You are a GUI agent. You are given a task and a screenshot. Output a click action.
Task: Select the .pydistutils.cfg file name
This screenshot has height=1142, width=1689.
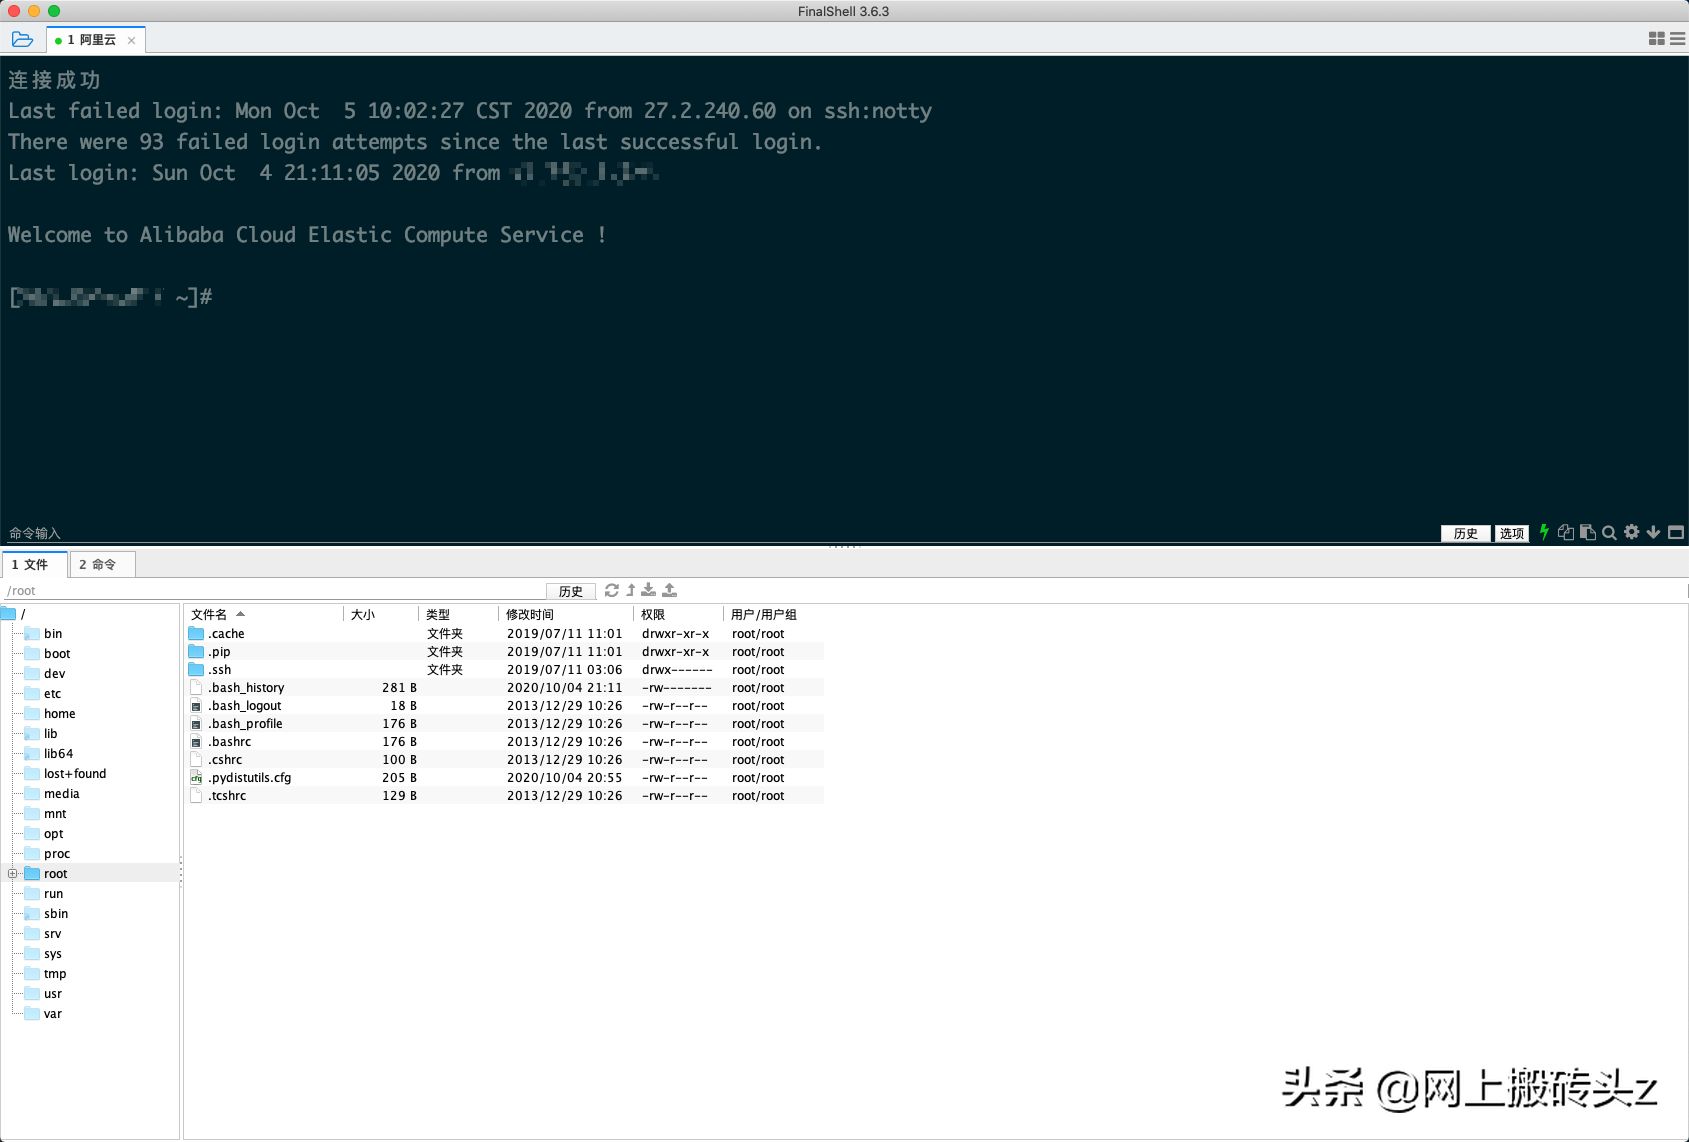point(250,777)
